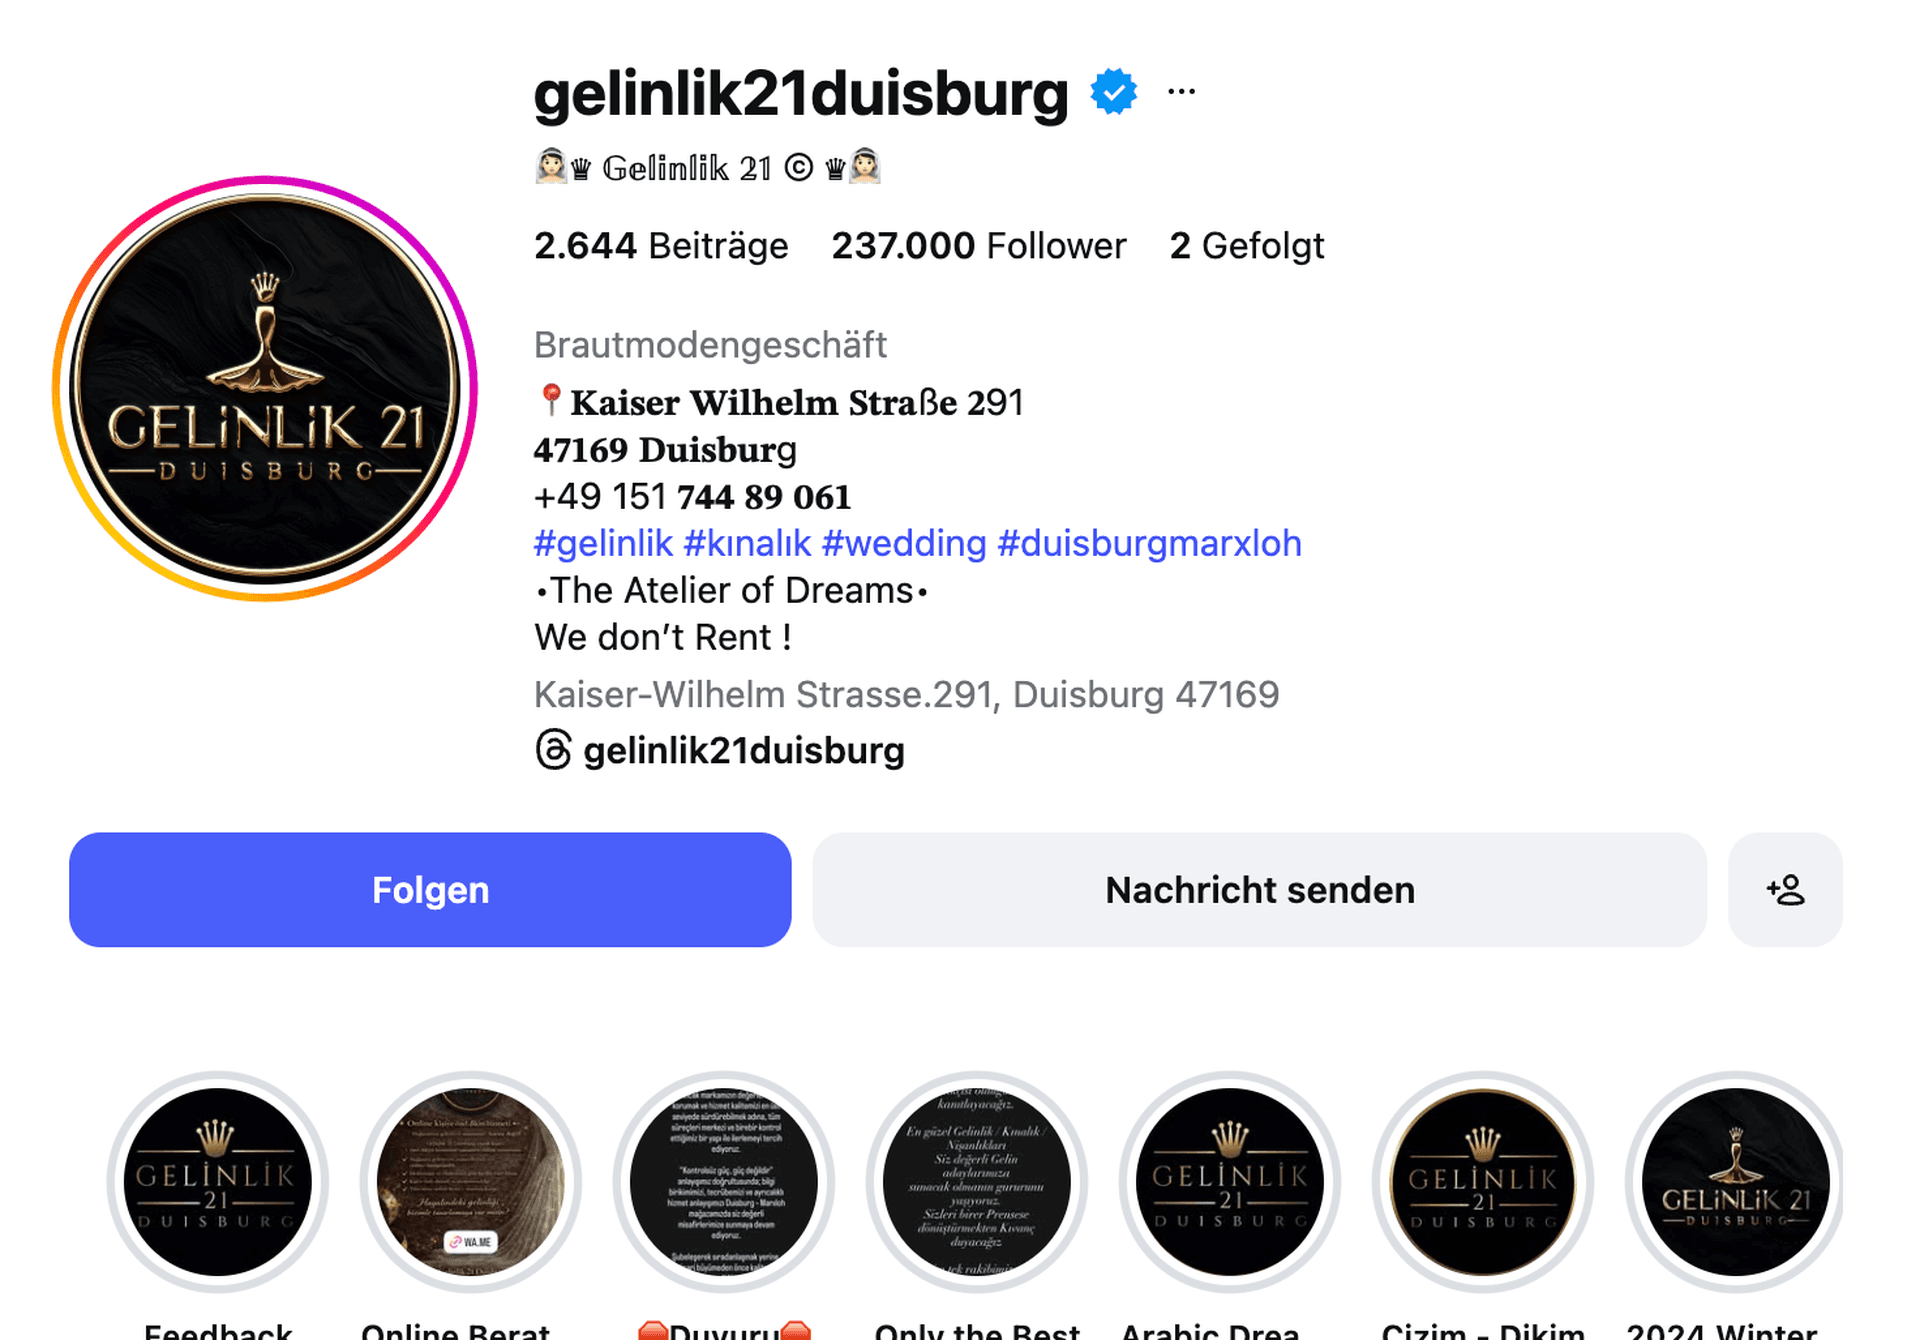View the 237.000 Follower list
Screen dimensions: 1920x1340
click(x=979, y=246)
